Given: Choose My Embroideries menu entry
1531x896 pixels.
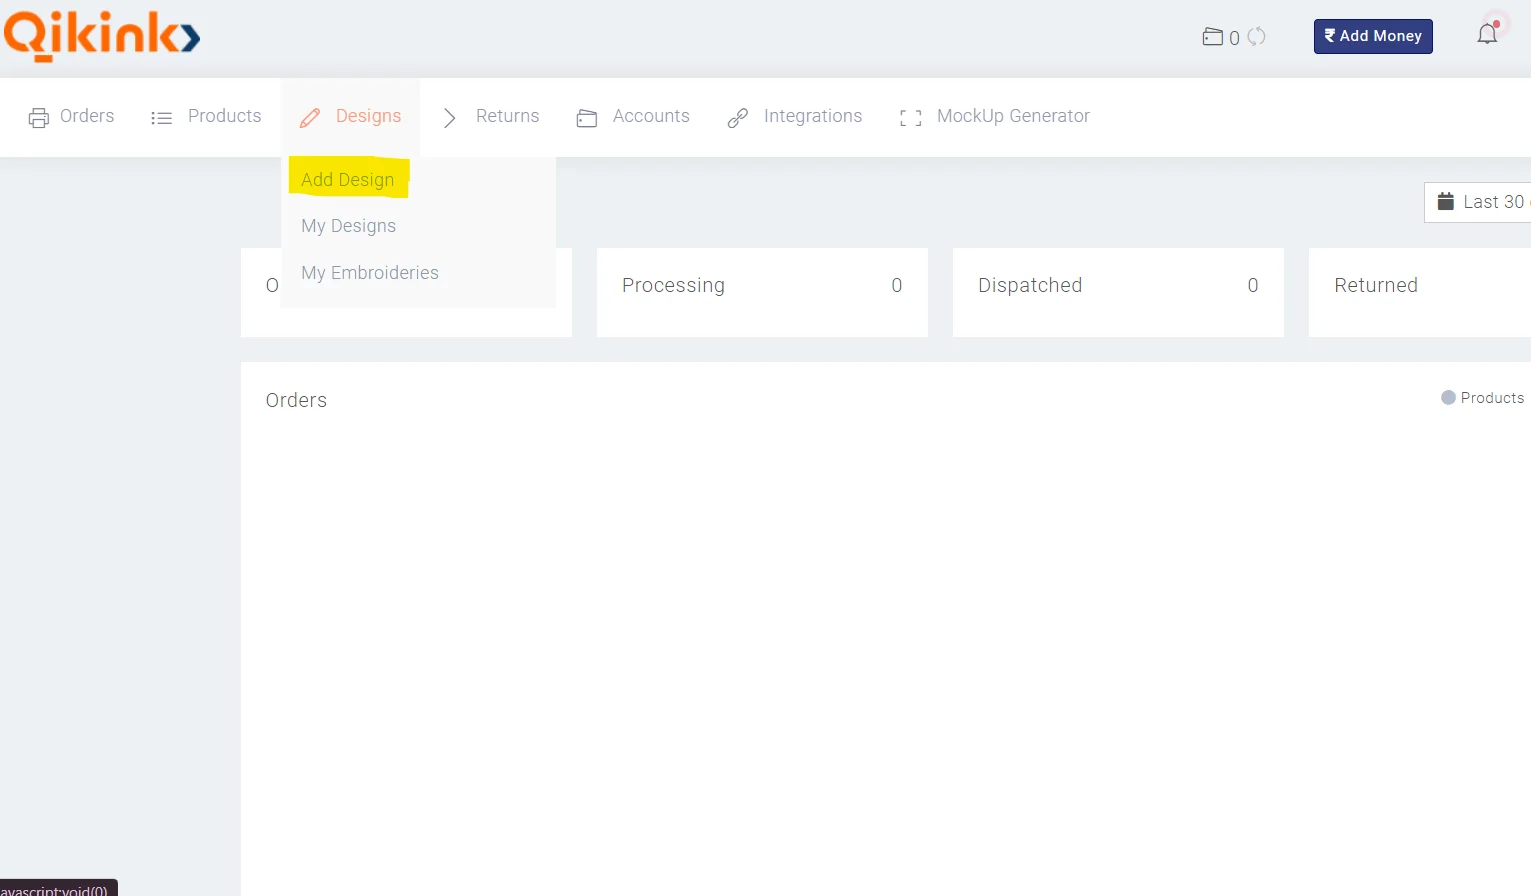Looking at the screenshot, I should click(x=370, y=273).
